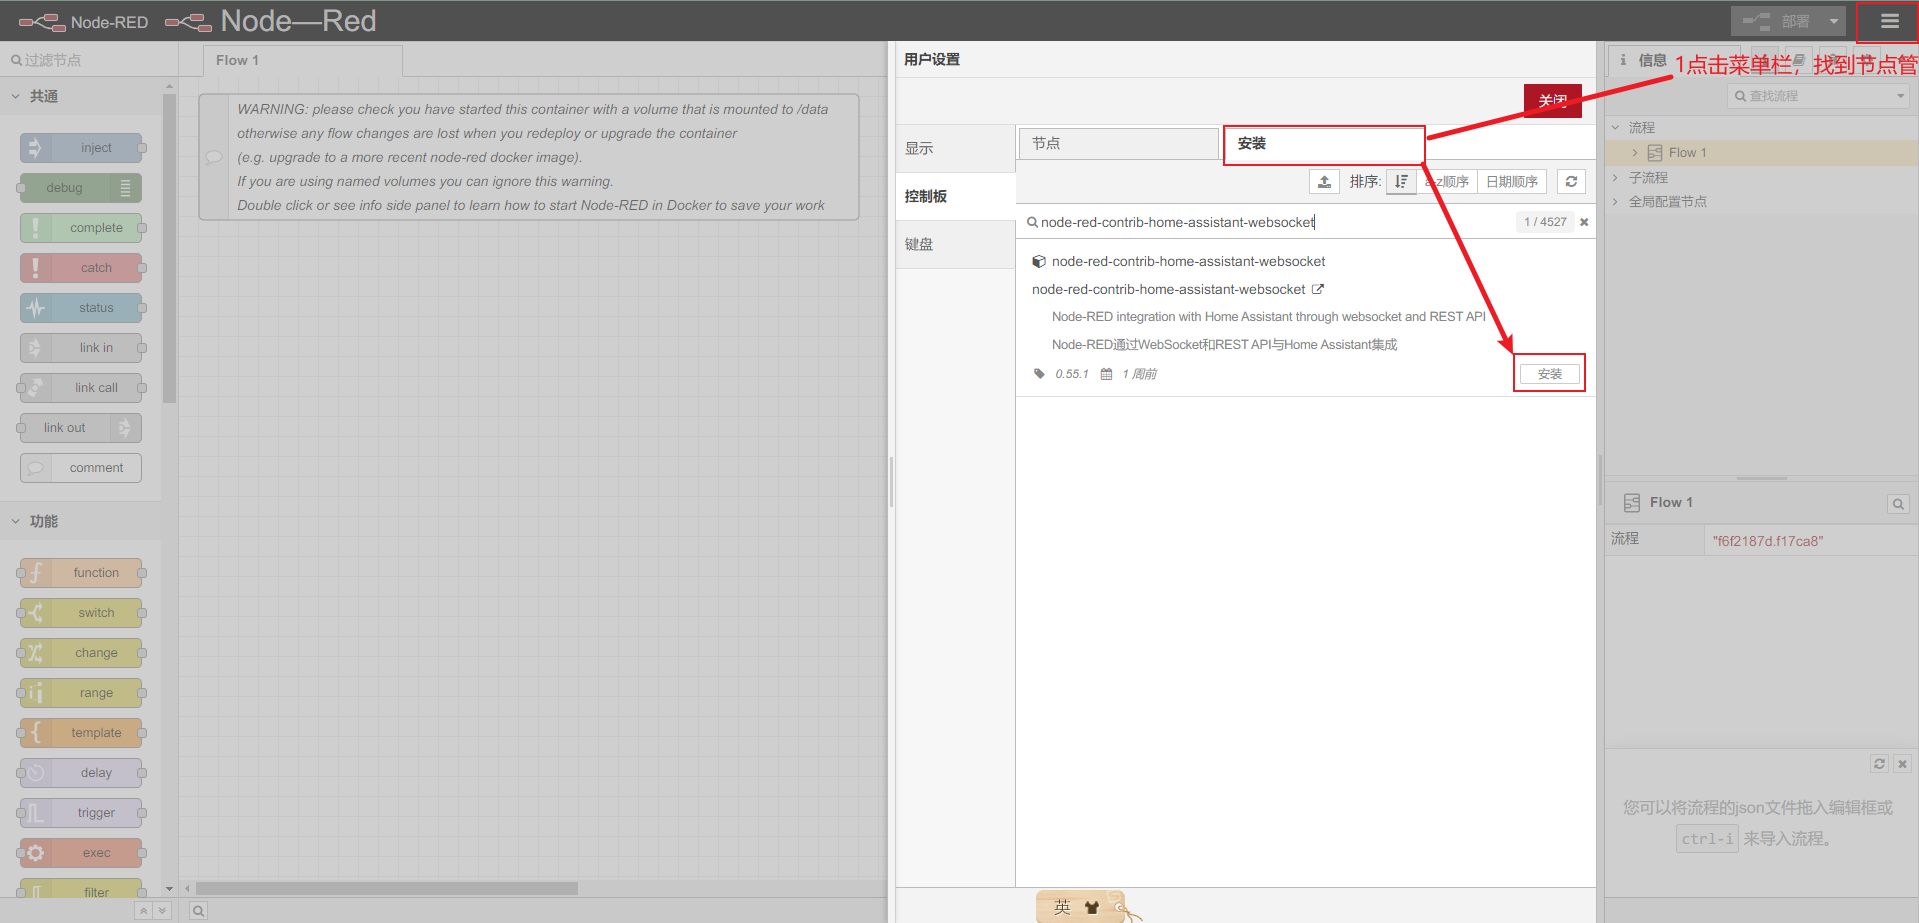Focus the 过滤节点 palette filter field

[89, 60]
